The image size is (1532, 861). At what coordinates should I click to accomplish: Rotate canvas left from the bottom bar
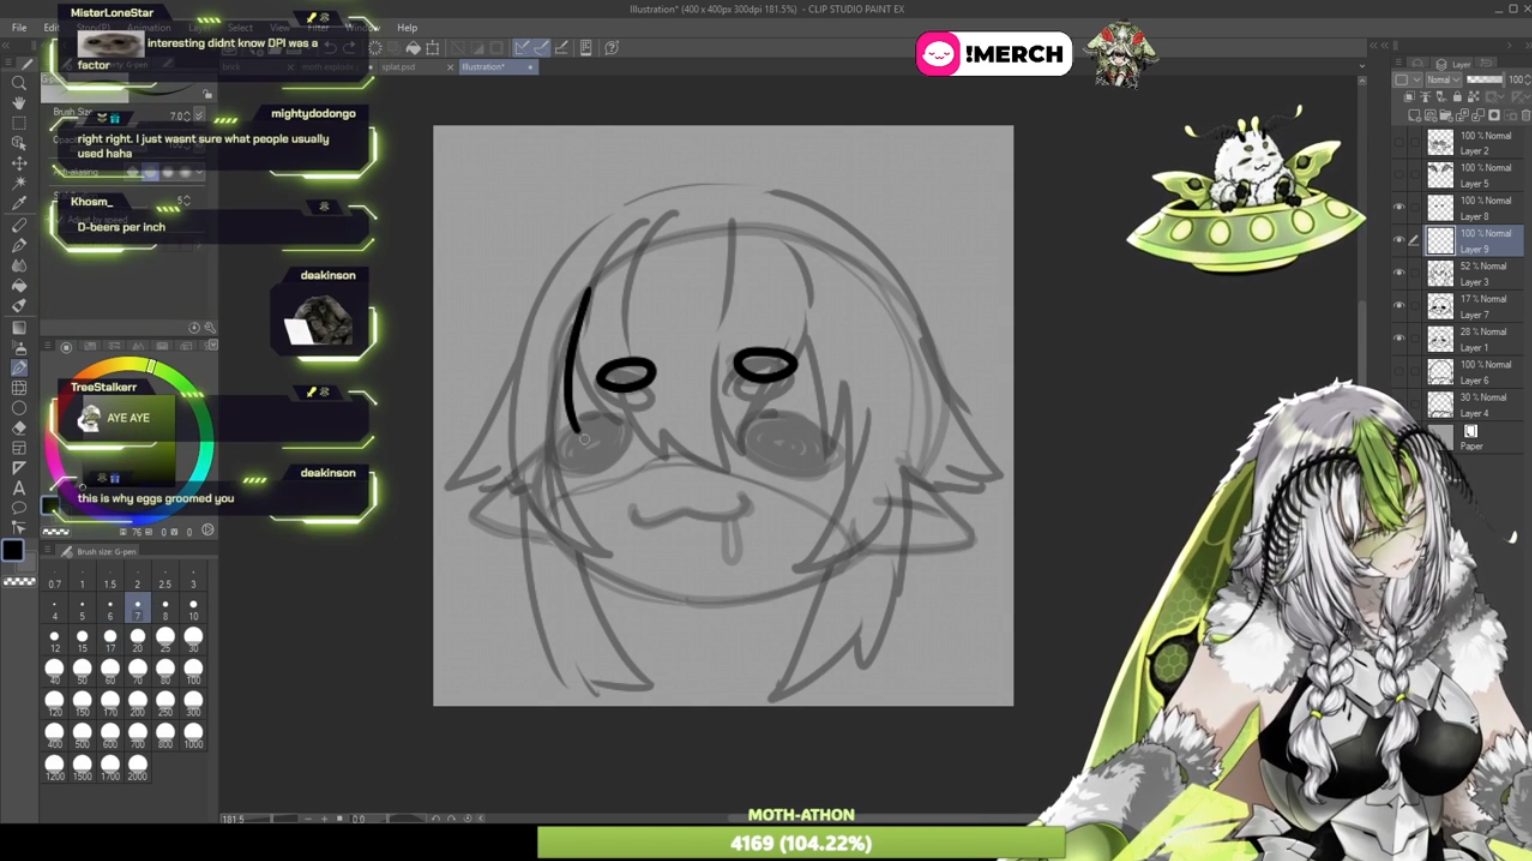[x=435, y=818]
